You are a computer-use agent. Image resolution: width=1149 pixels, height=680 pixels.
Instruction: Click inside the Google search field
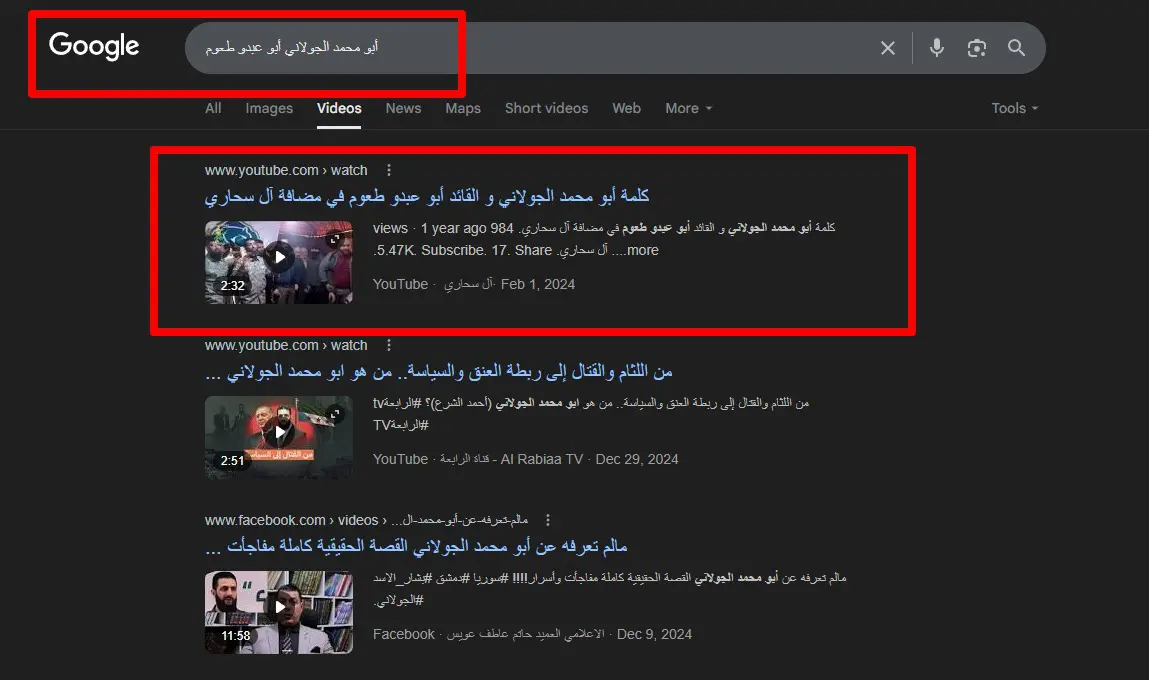coord(528,48)
